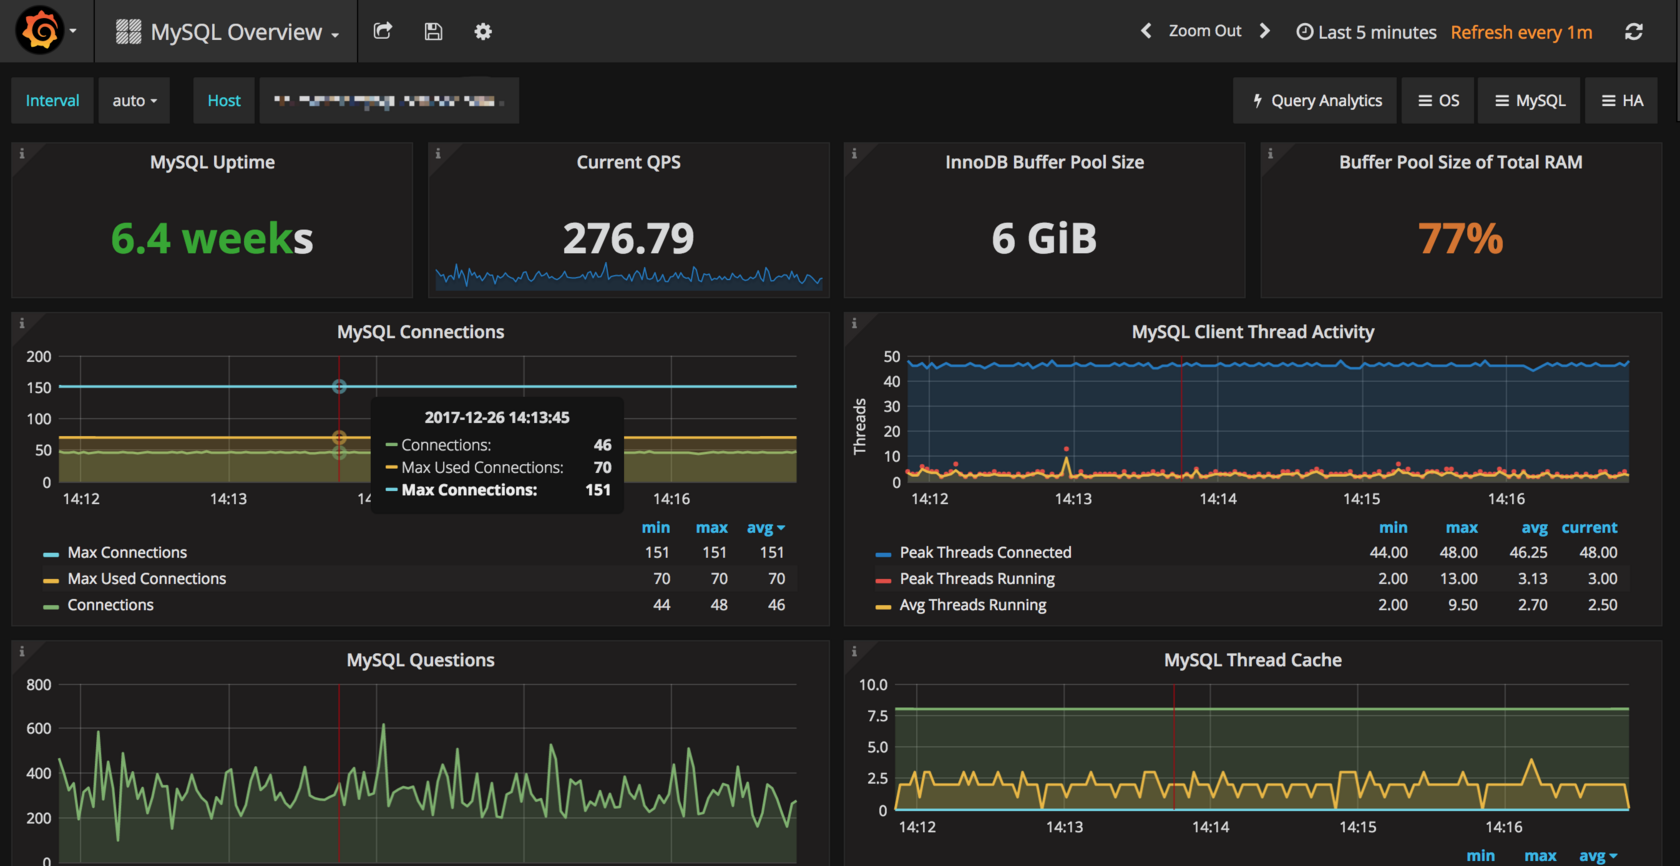Toggle Max Connections series in legend
The width and height of the screenshot is (1680, 866).
pyautogui.click(x=127, y=553)
